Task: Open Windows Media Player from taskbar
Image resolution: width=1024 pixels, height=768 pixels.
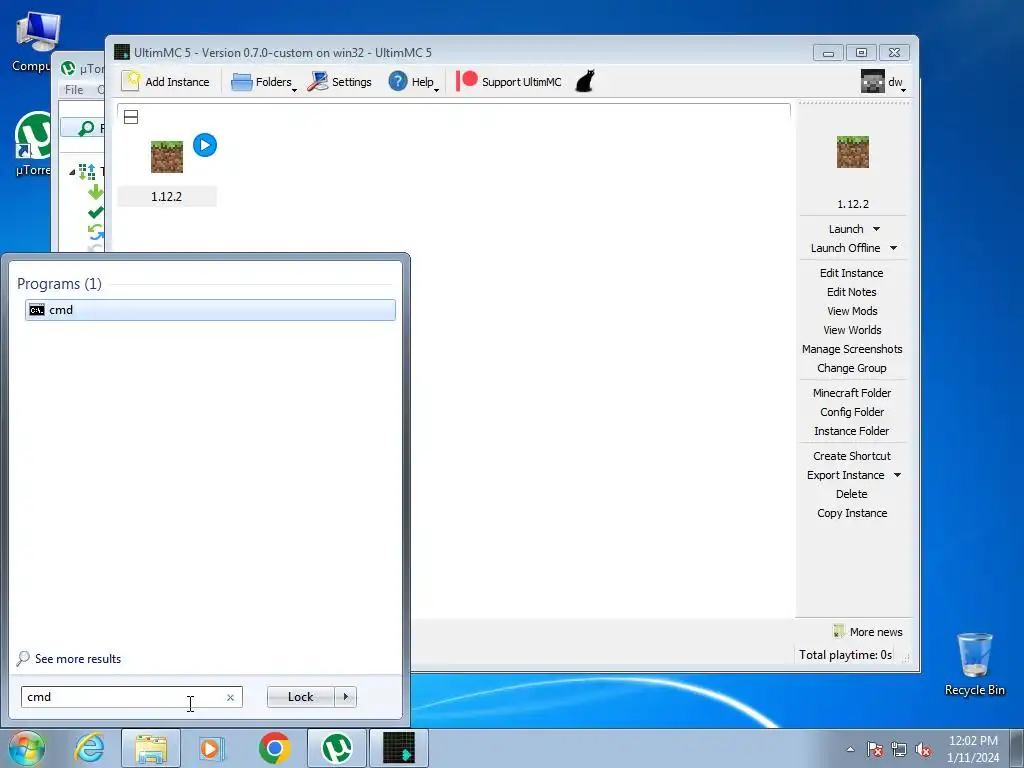Action: pos(212,748)
